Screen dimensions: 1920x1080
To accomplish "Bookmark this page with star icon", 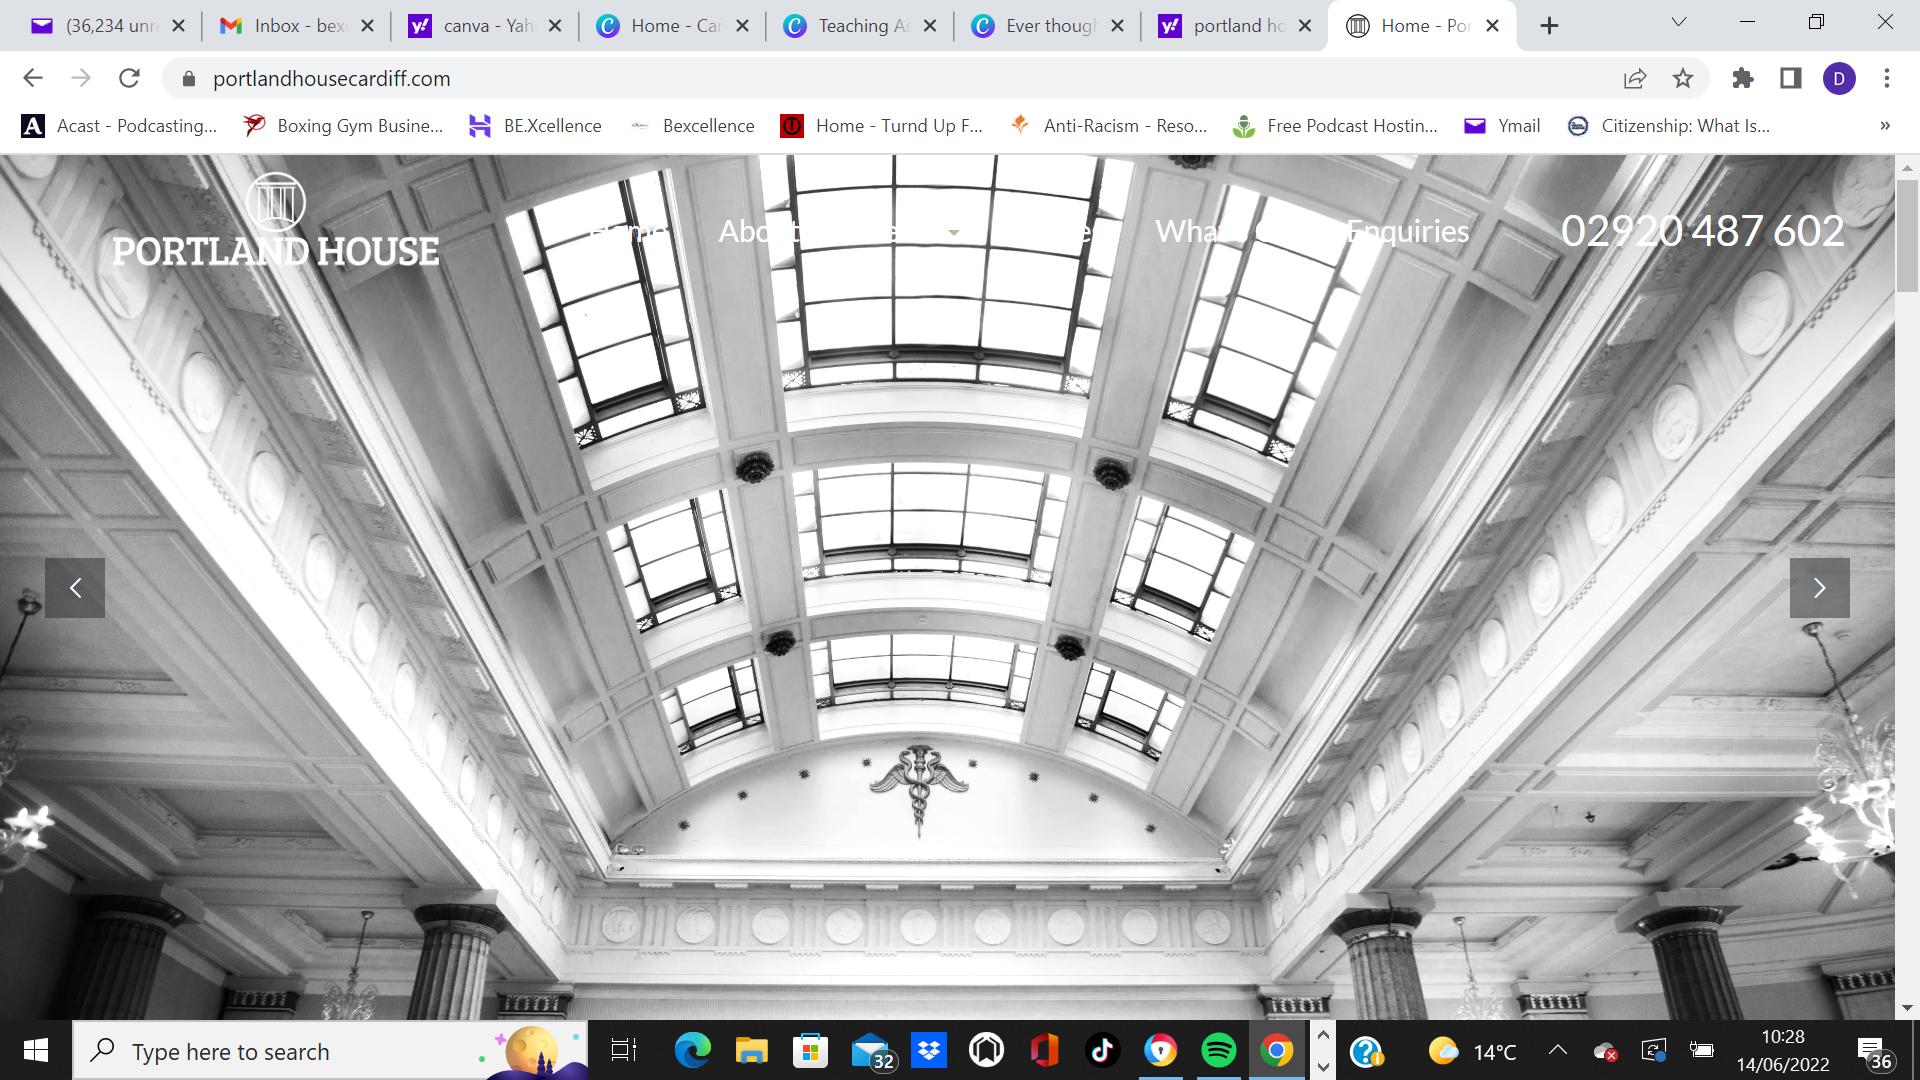I will point(1683,78).
